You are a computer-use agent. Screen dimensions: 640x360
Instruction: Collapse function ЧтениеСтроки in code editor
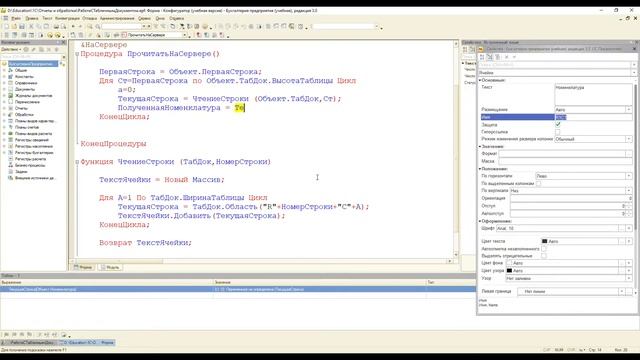[x=77, y=162]
